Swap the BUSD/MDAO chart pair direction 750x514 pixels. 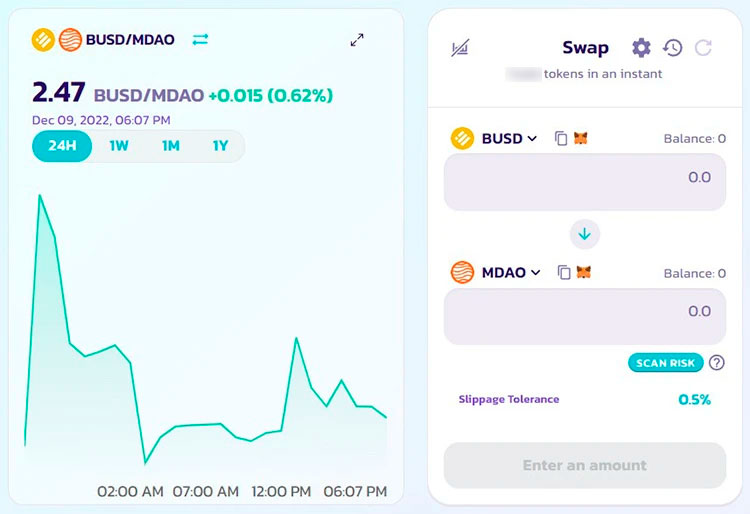pyautogui.click(x=201, y=40)
